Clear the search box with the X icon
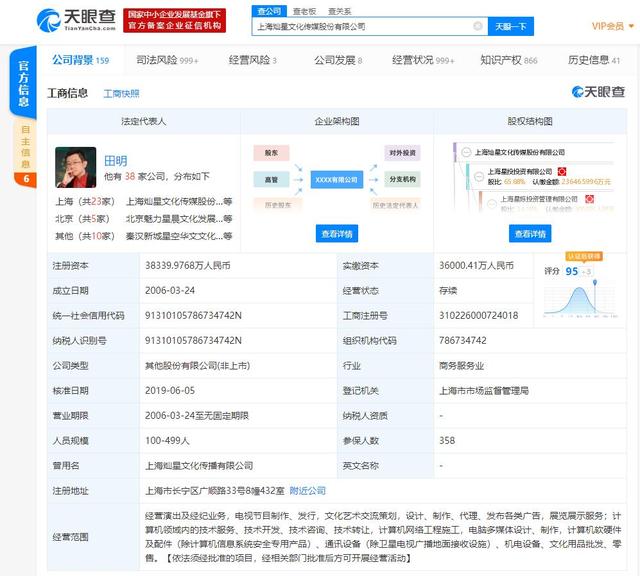The height and width of the screenshot is (576, 640). [477, 27]
